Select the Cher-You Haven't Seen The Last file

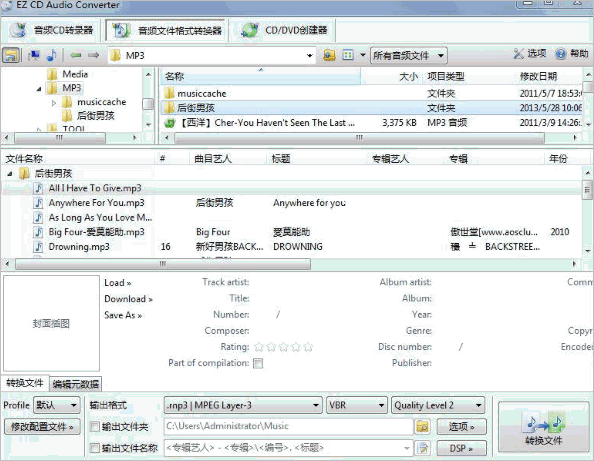(371, 123)
